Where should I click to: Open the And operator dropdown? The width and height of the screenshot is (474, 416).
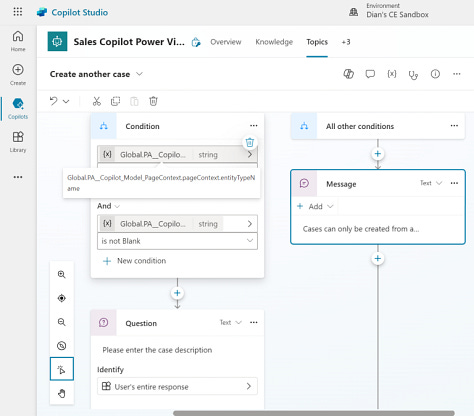[109, 206]
